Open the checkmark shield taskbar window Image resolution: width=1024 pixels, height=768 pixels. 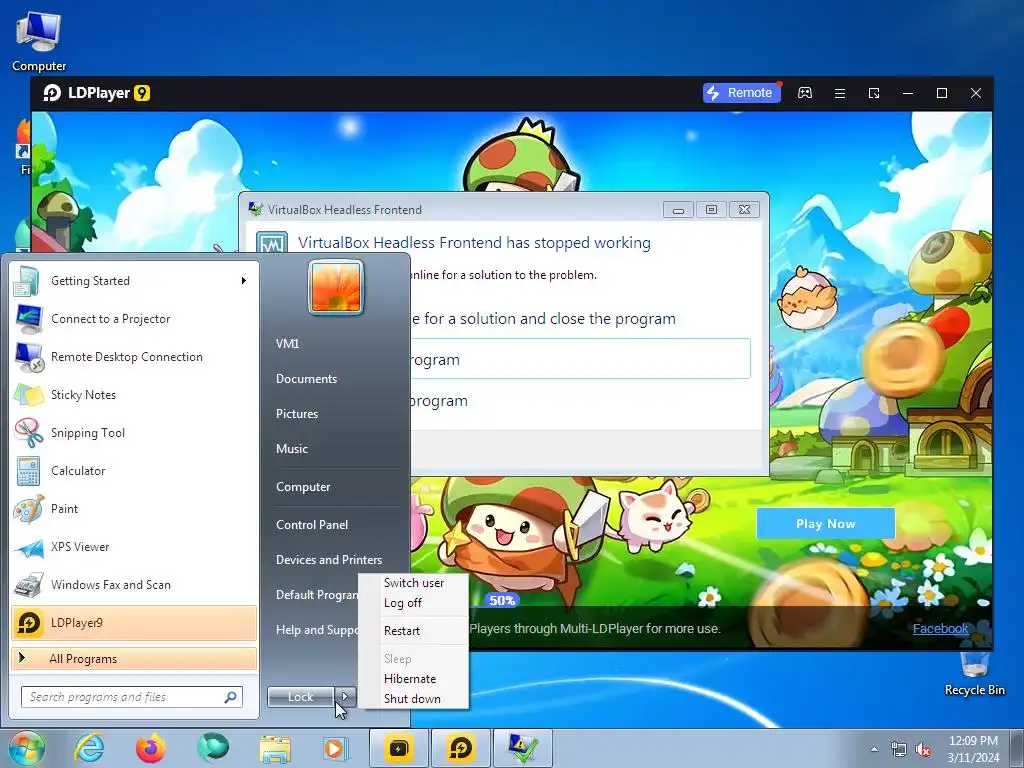(522, 748)
